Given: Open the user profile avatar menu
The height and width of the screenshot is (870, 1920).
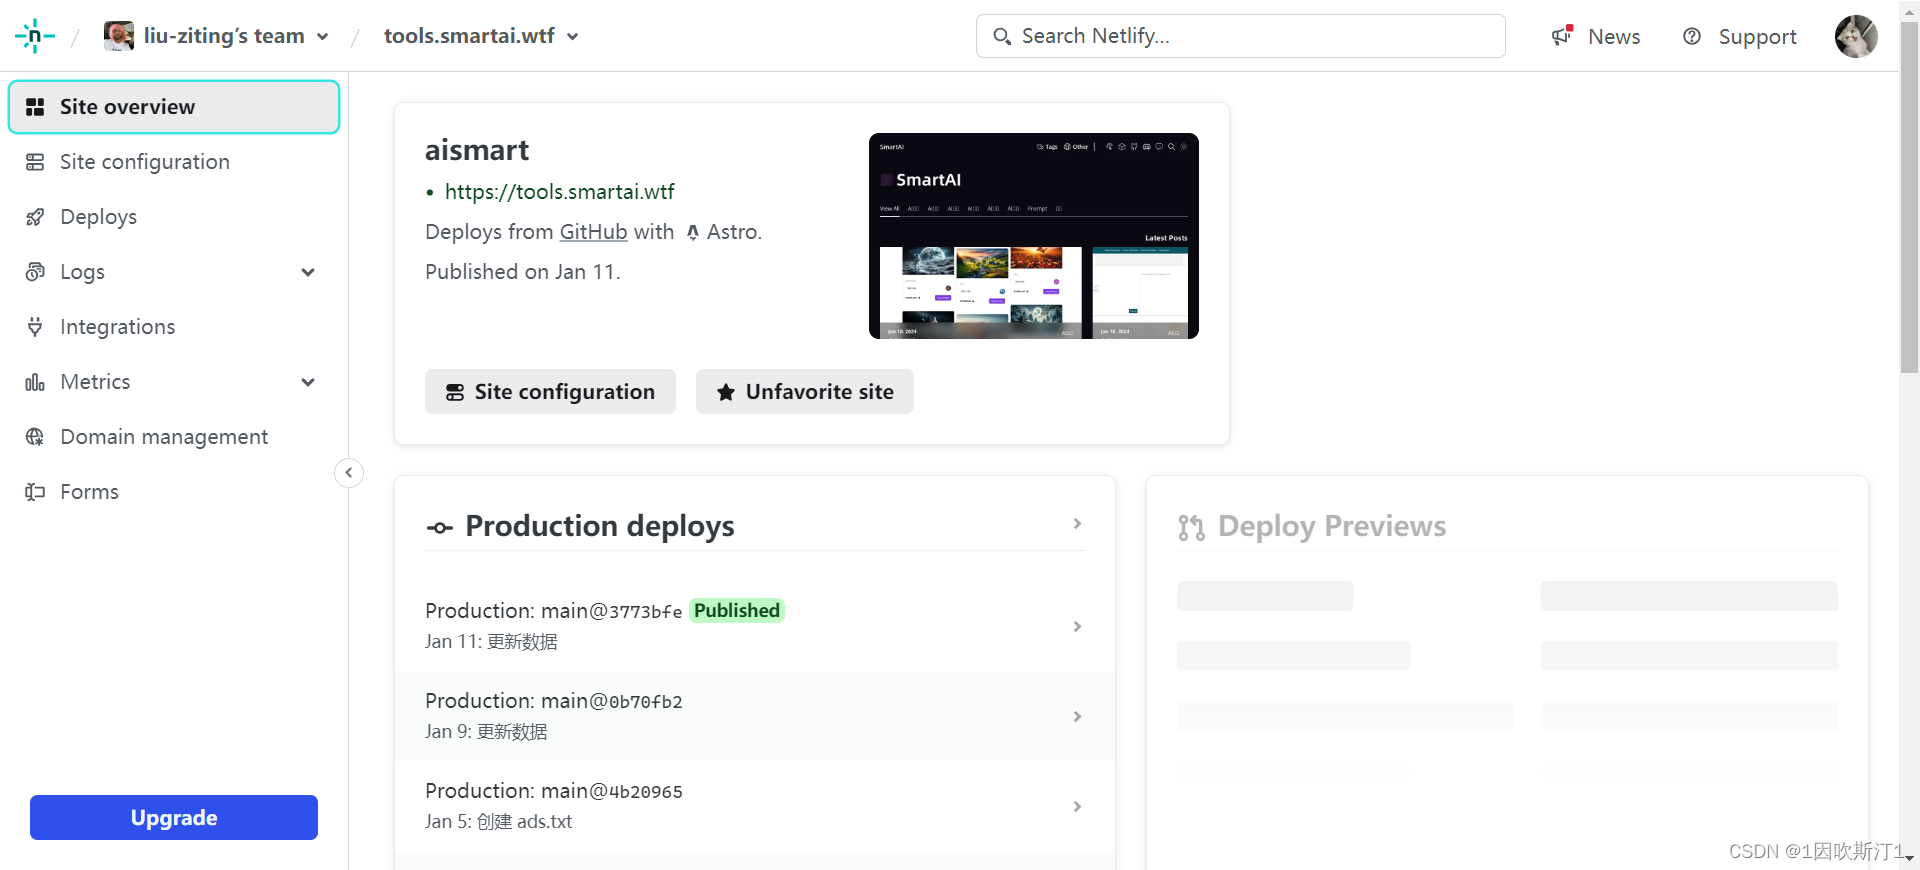Looking at the screenshot, I should 1856,36.
